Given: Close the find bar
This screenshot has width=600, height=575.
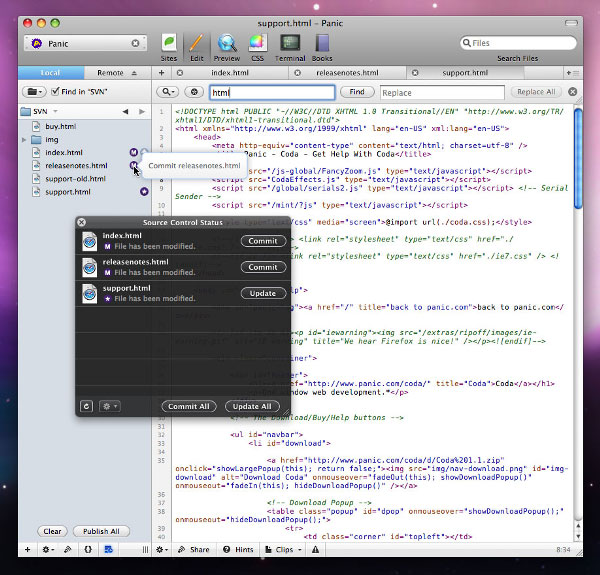Looking at the screenshot, I should [x=572, y=92].
